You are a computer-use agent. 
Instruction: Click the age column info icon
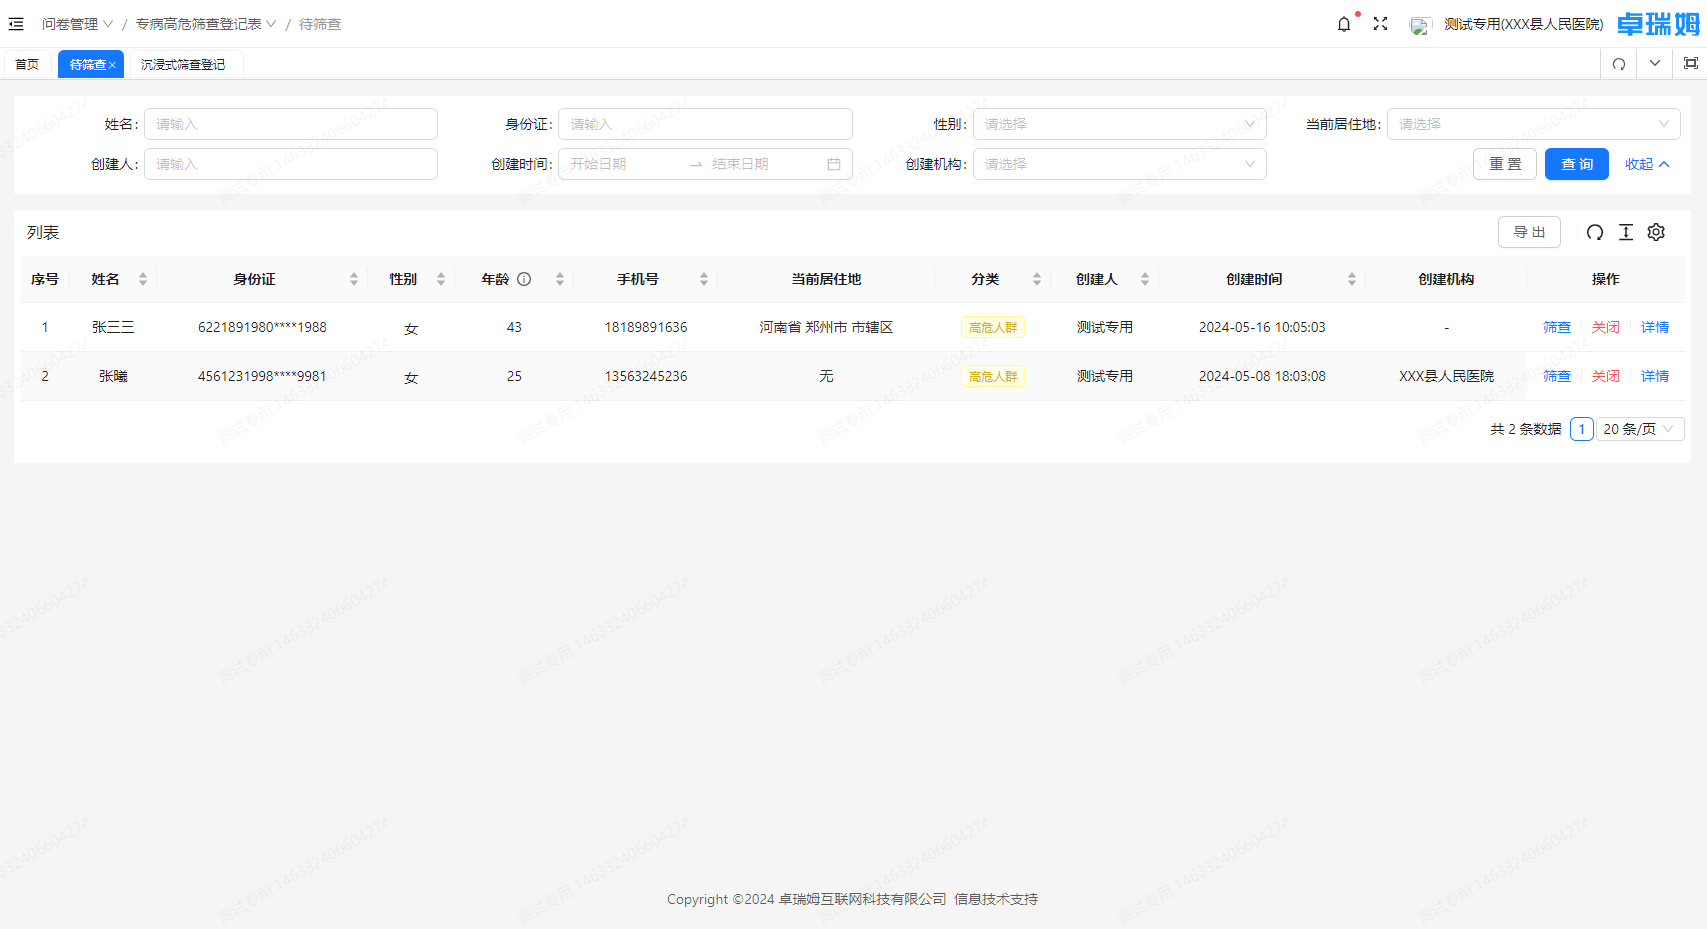523,279
